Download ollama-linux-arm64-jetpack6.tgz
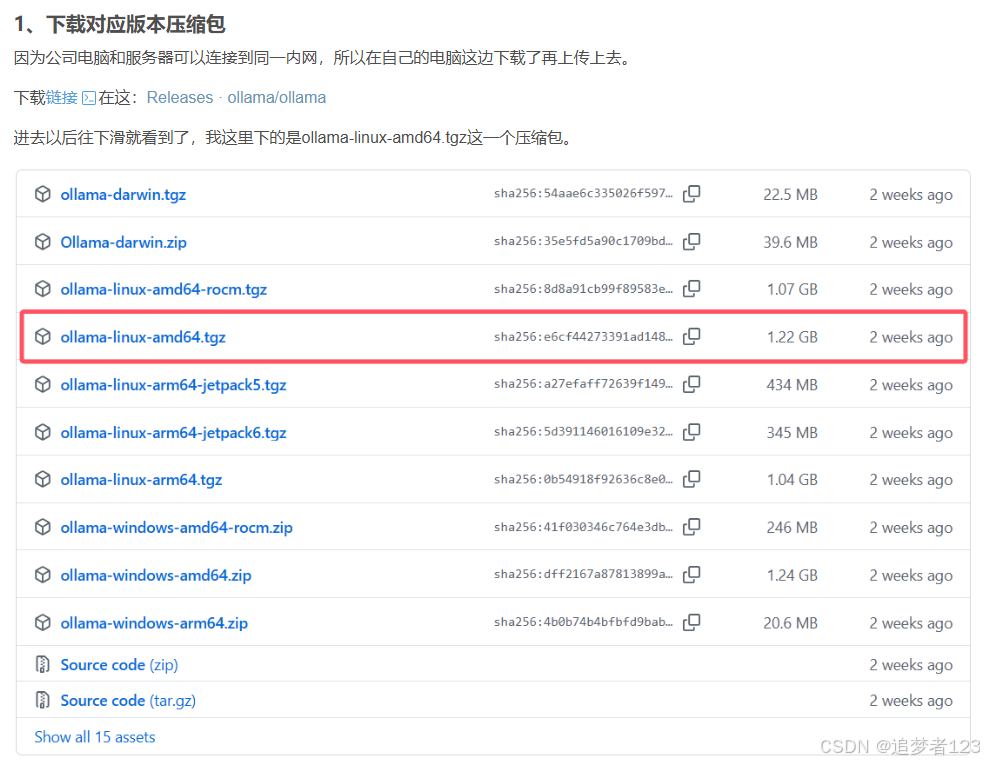This screenshot has width=984, height=764. 173,433
